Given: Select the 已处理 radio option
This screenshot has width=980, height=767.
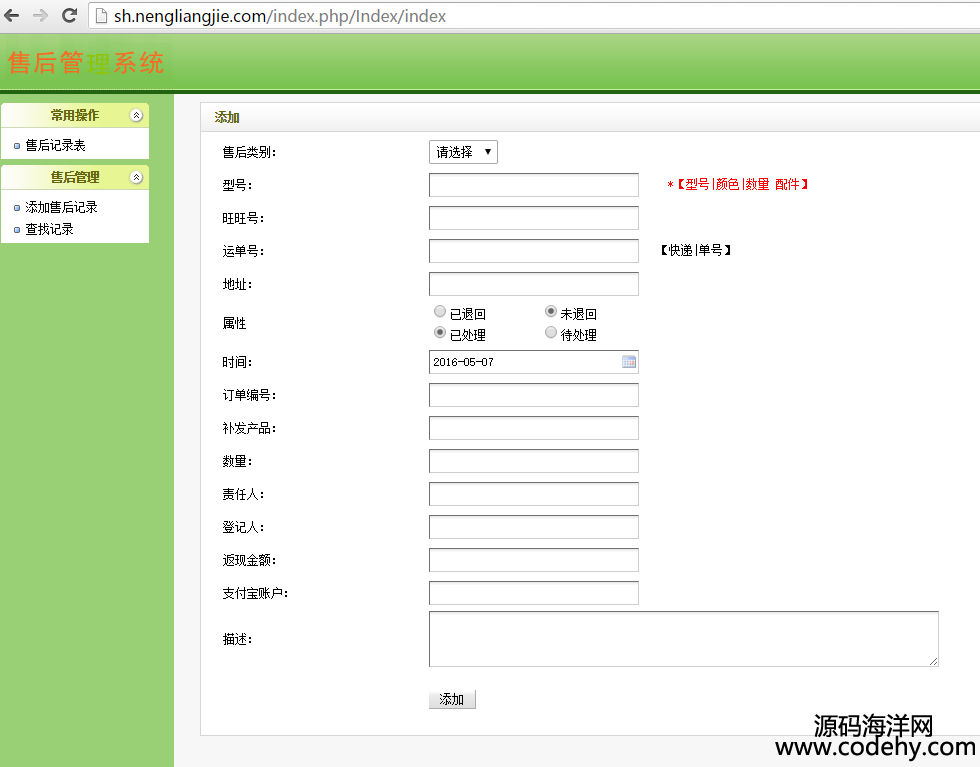Looking at the screenshot, I should point(440,333).
